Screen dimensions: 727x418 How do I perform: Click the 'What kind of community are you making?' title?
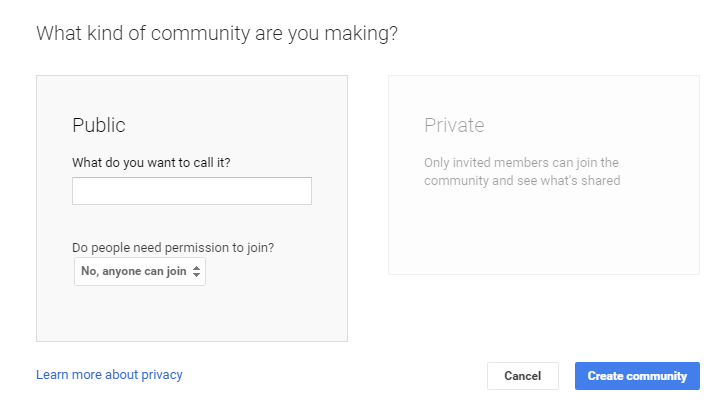[217, 33]
